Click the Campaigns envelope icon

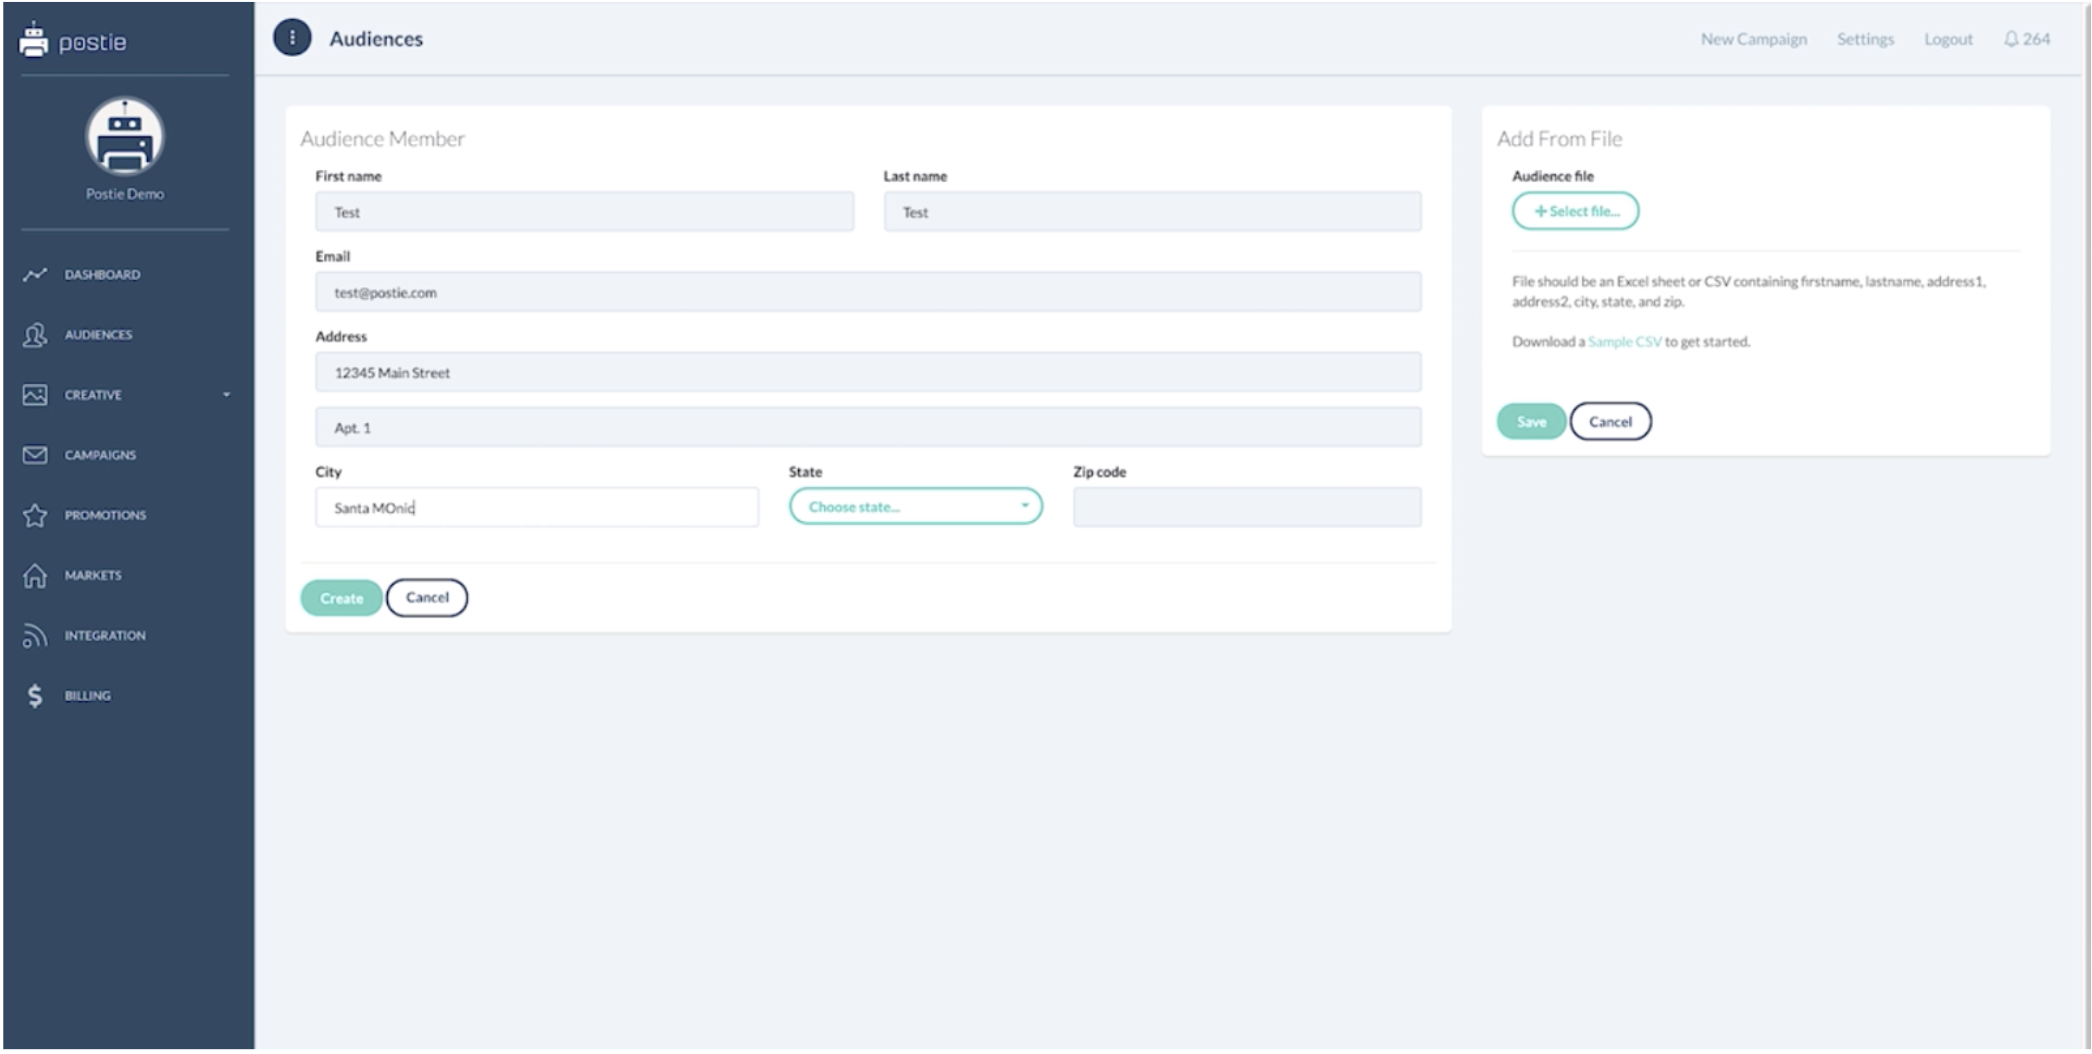pos(35,455)
